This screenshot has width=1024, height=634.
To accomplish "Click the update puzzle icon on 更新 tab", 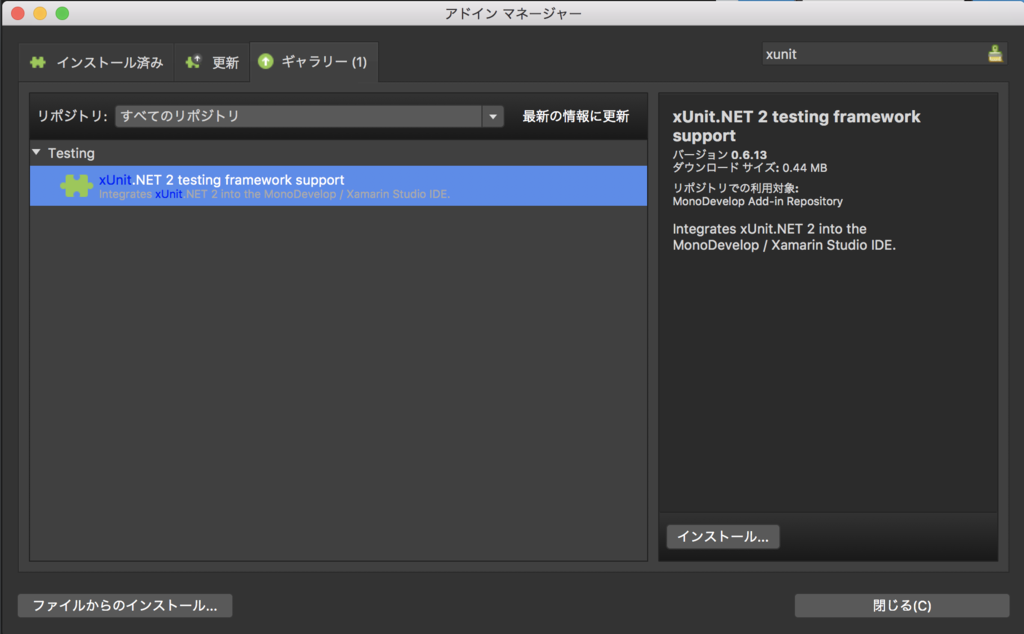I will pos(193,62).
